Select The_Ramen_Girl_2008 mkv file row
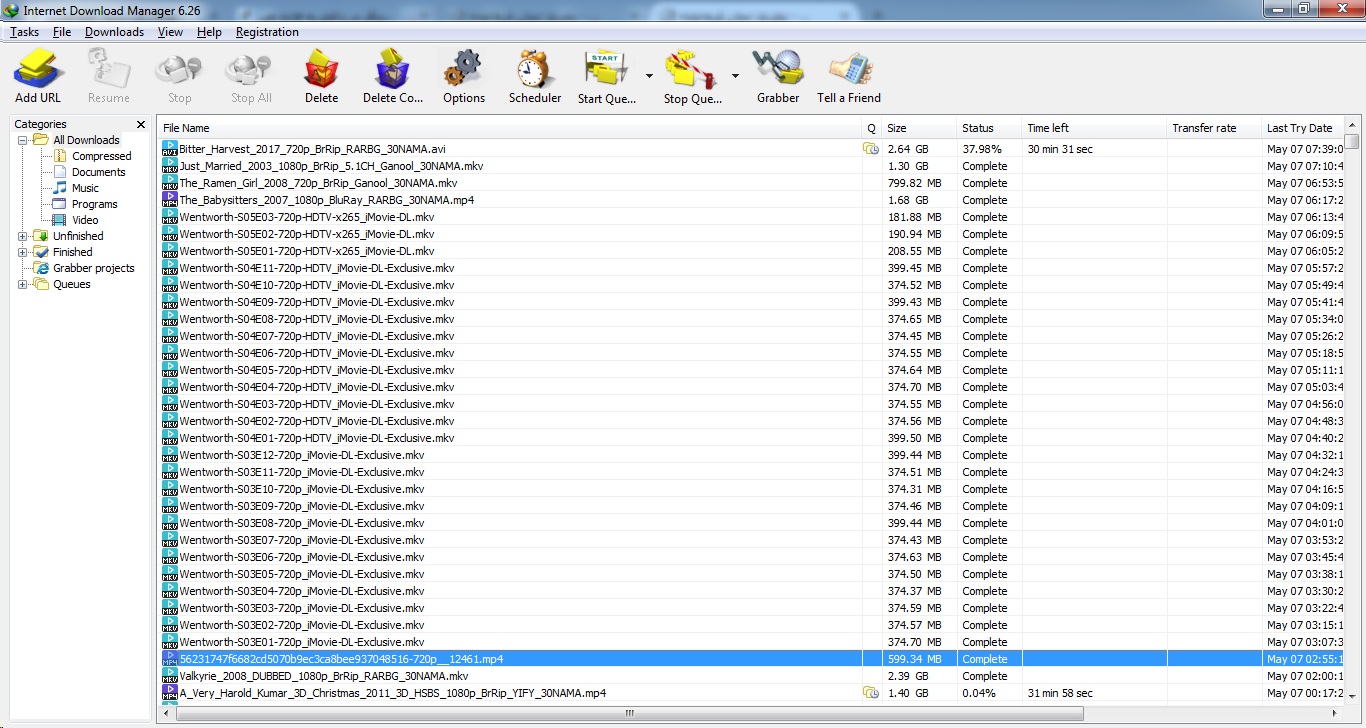This screenshot has width=1366, height=728. pos(750,183)
